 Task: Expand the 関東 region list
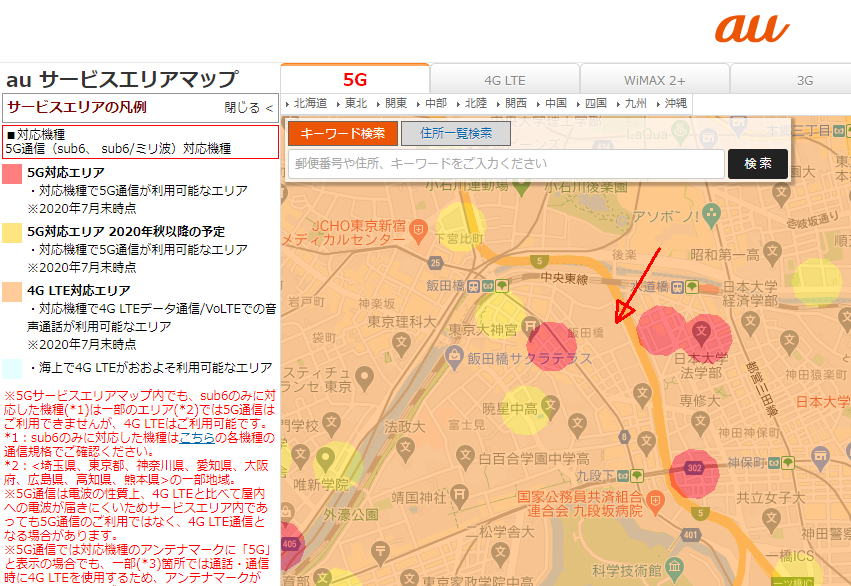point(395,103)
